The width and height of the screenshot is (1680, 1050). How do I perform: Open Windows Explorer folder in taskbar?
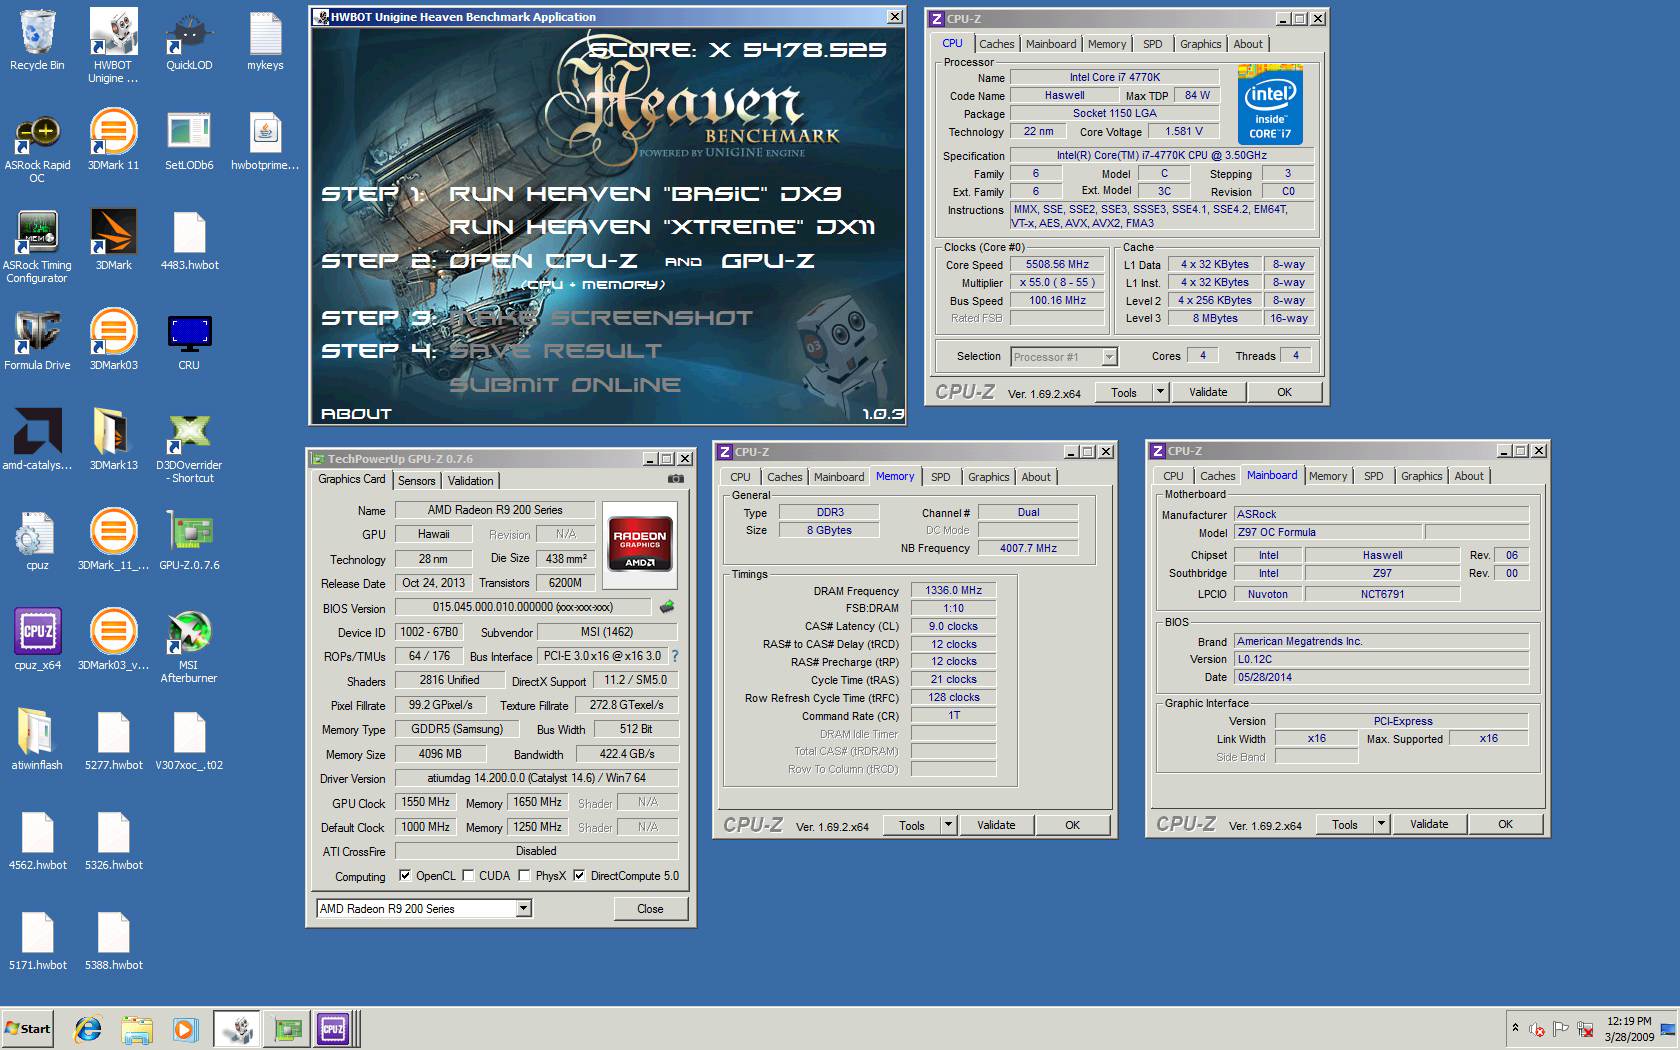point(137,1028)
